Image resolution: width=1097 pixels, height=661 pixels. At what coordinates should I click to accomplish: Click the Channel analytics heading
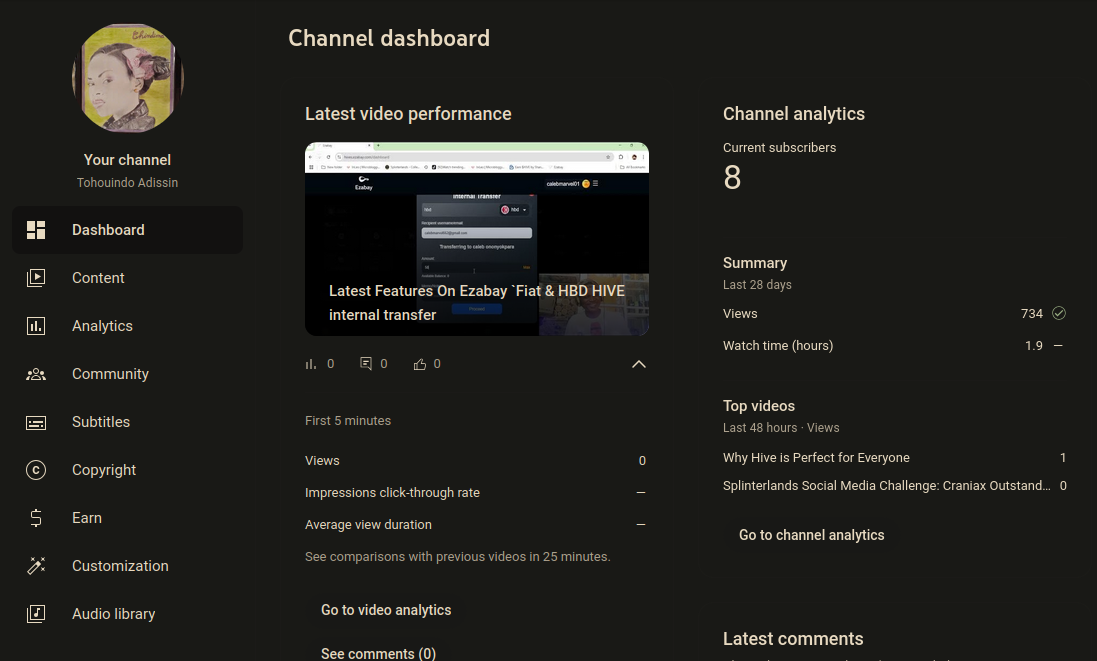[793, 114]
